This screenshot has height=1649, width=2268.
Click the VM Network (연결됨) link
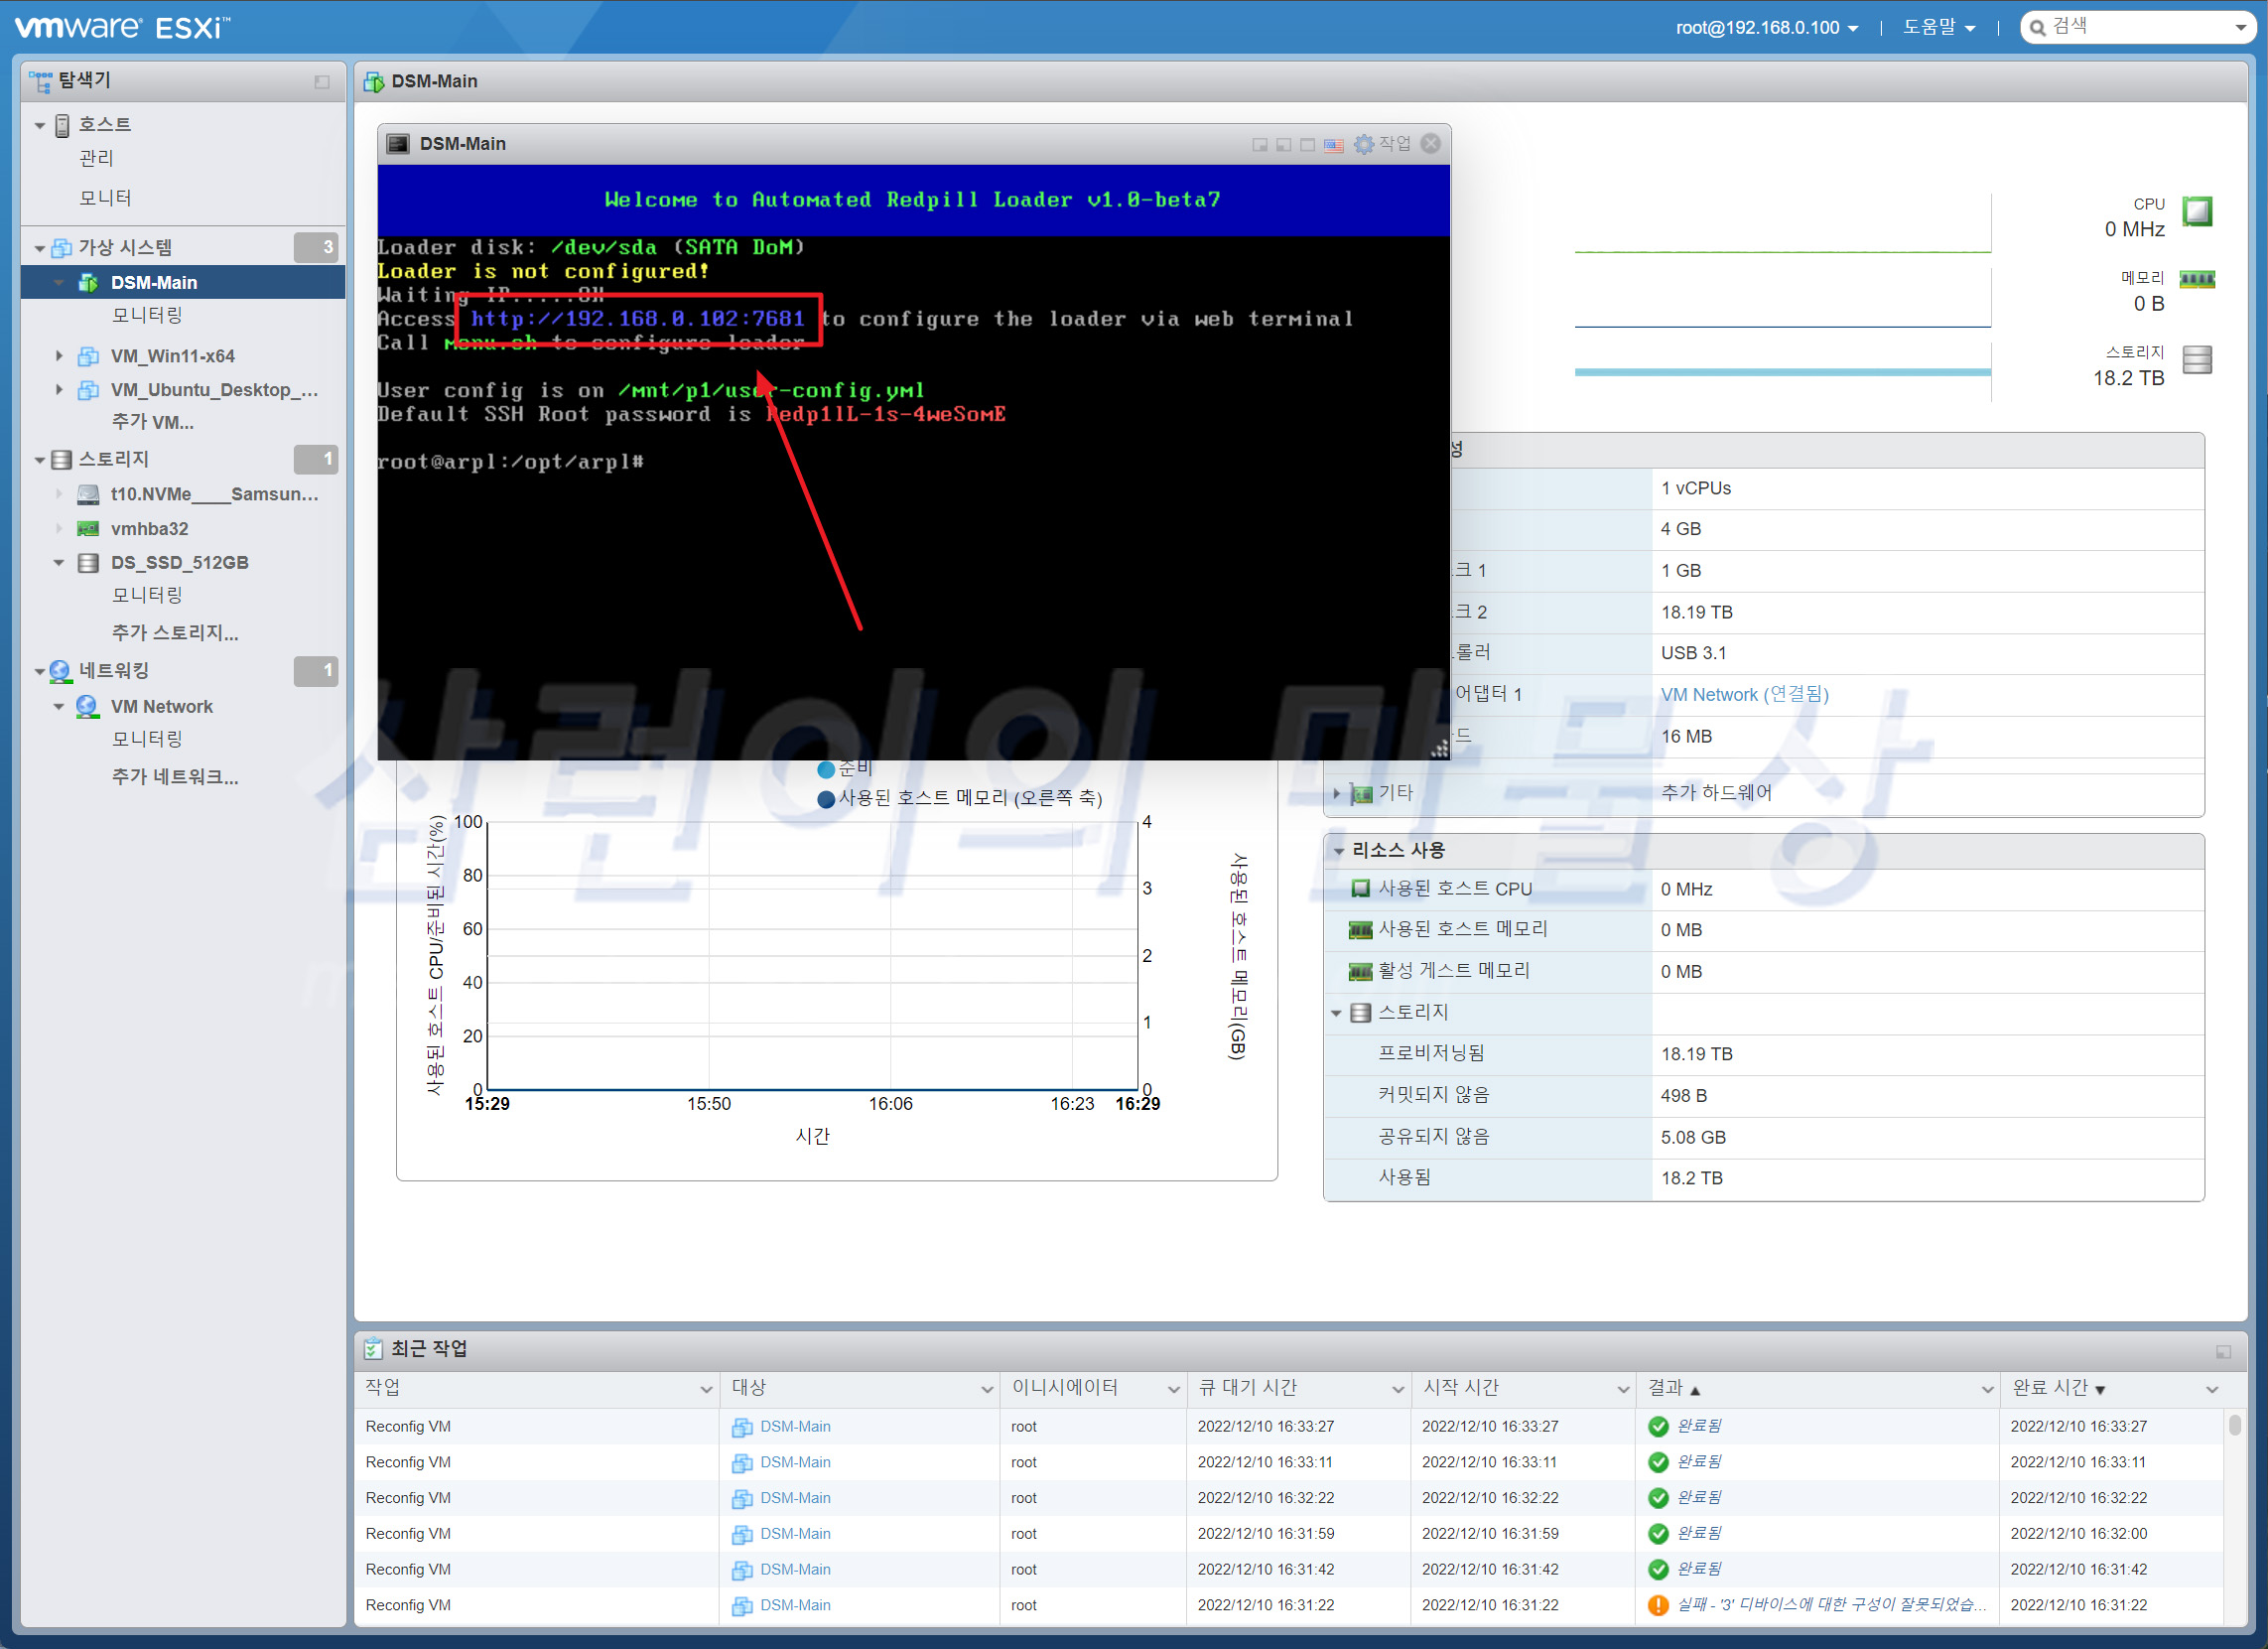pyautogui.click(x=1744, y=695)
